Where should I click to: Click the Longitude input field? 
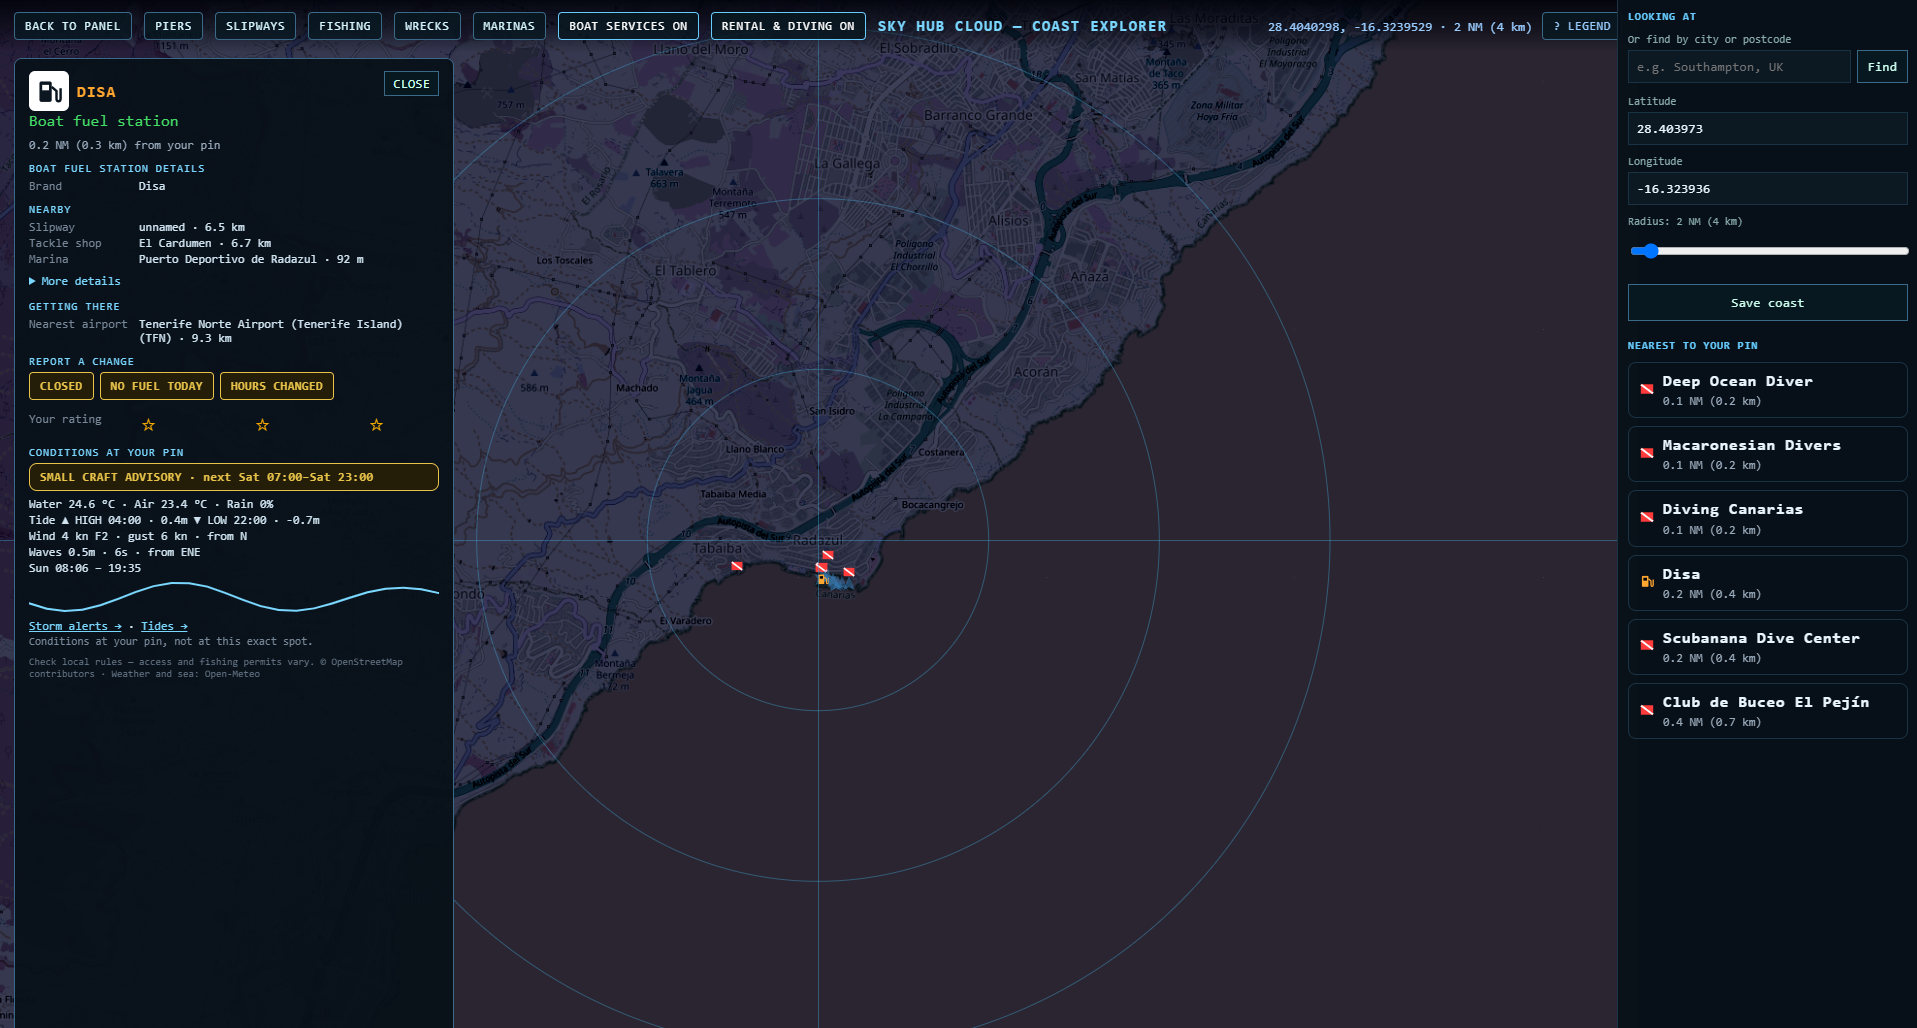click(1767, 189)
